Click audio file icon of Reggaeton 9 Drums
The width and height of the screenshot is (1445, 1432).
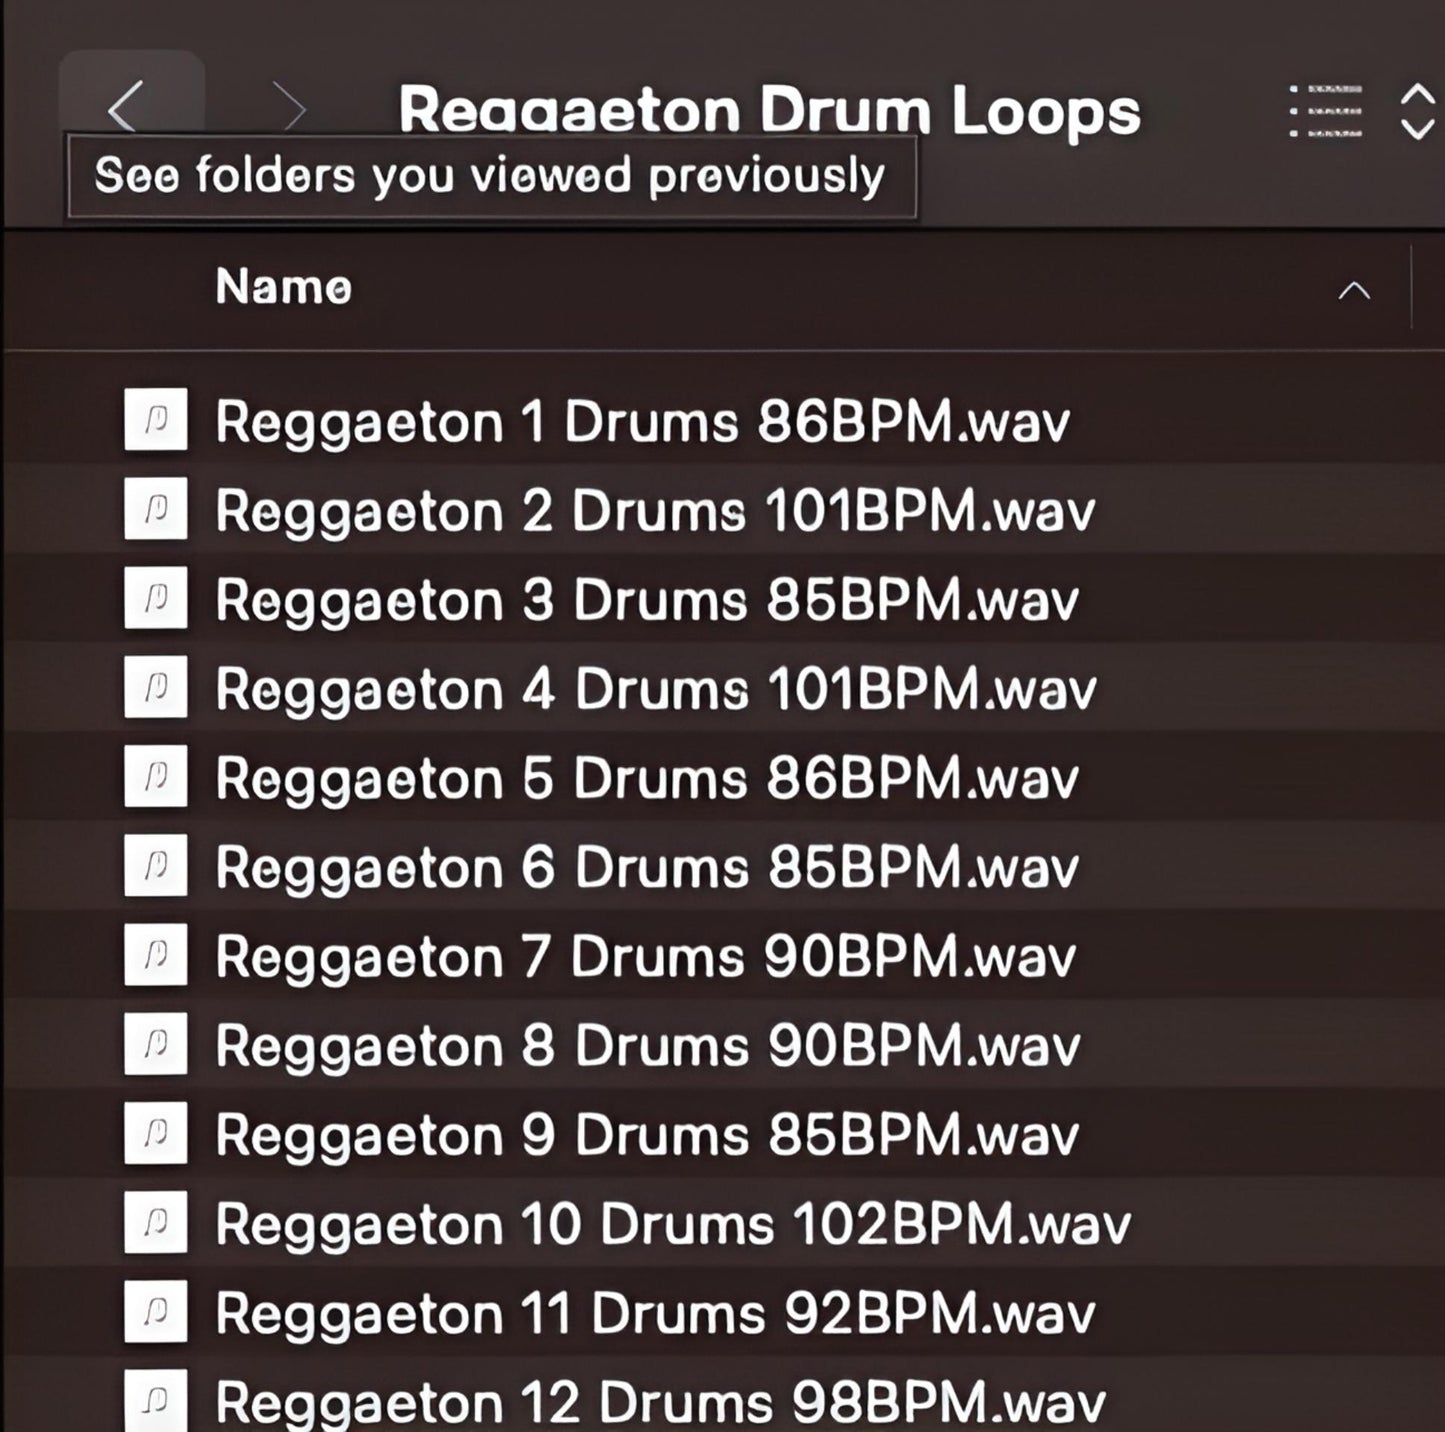click(x=155, y=1132)
